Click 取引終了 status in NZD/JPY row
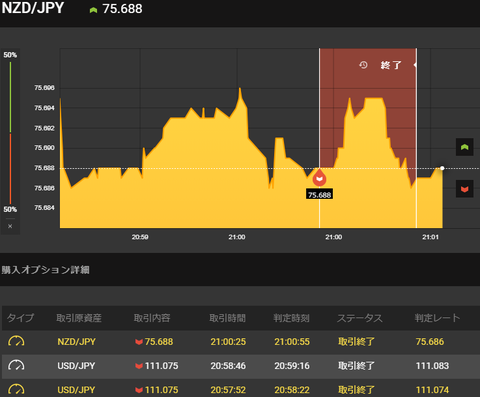 tap(356, 342)
